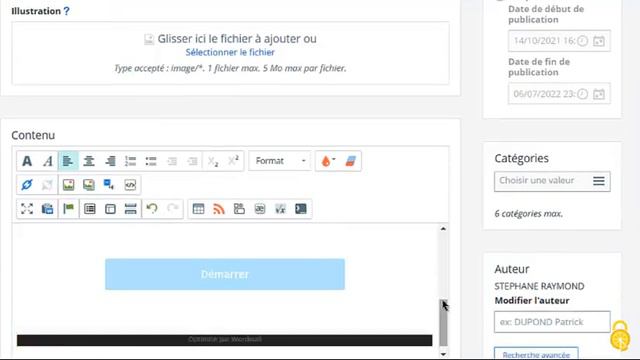Toggle the highlighted align left button
Image resolution: width=640 pixels, height=360 pixels.
(x=68, y=161)
